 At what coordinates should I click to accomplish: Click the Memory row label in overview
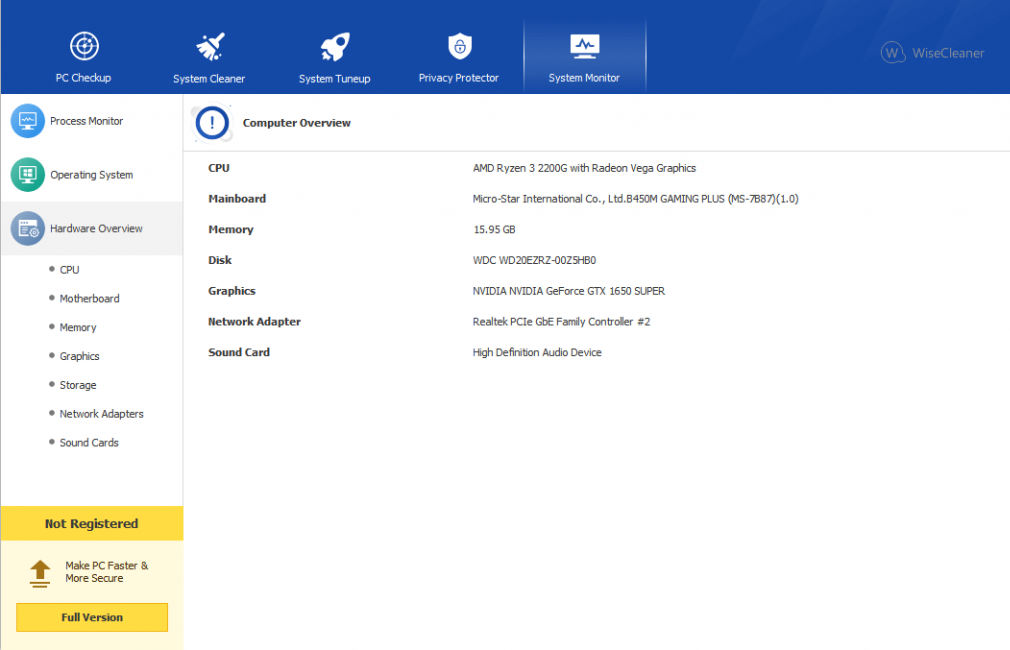point(231,229)
